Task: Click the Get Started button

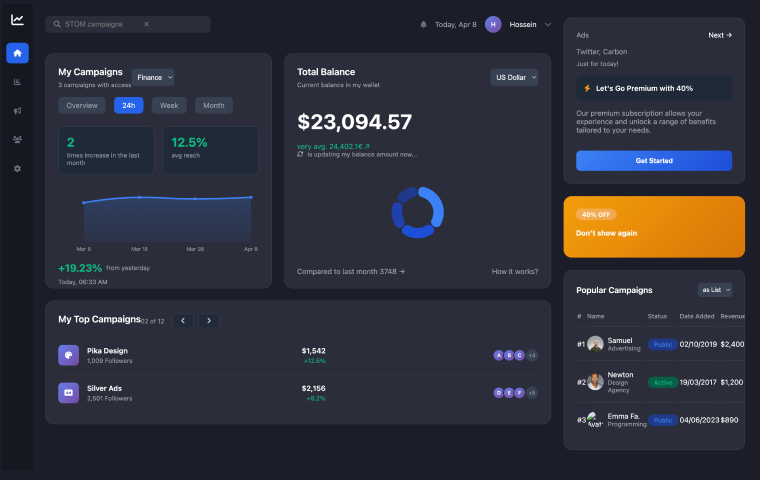Action: coord(654,161)
